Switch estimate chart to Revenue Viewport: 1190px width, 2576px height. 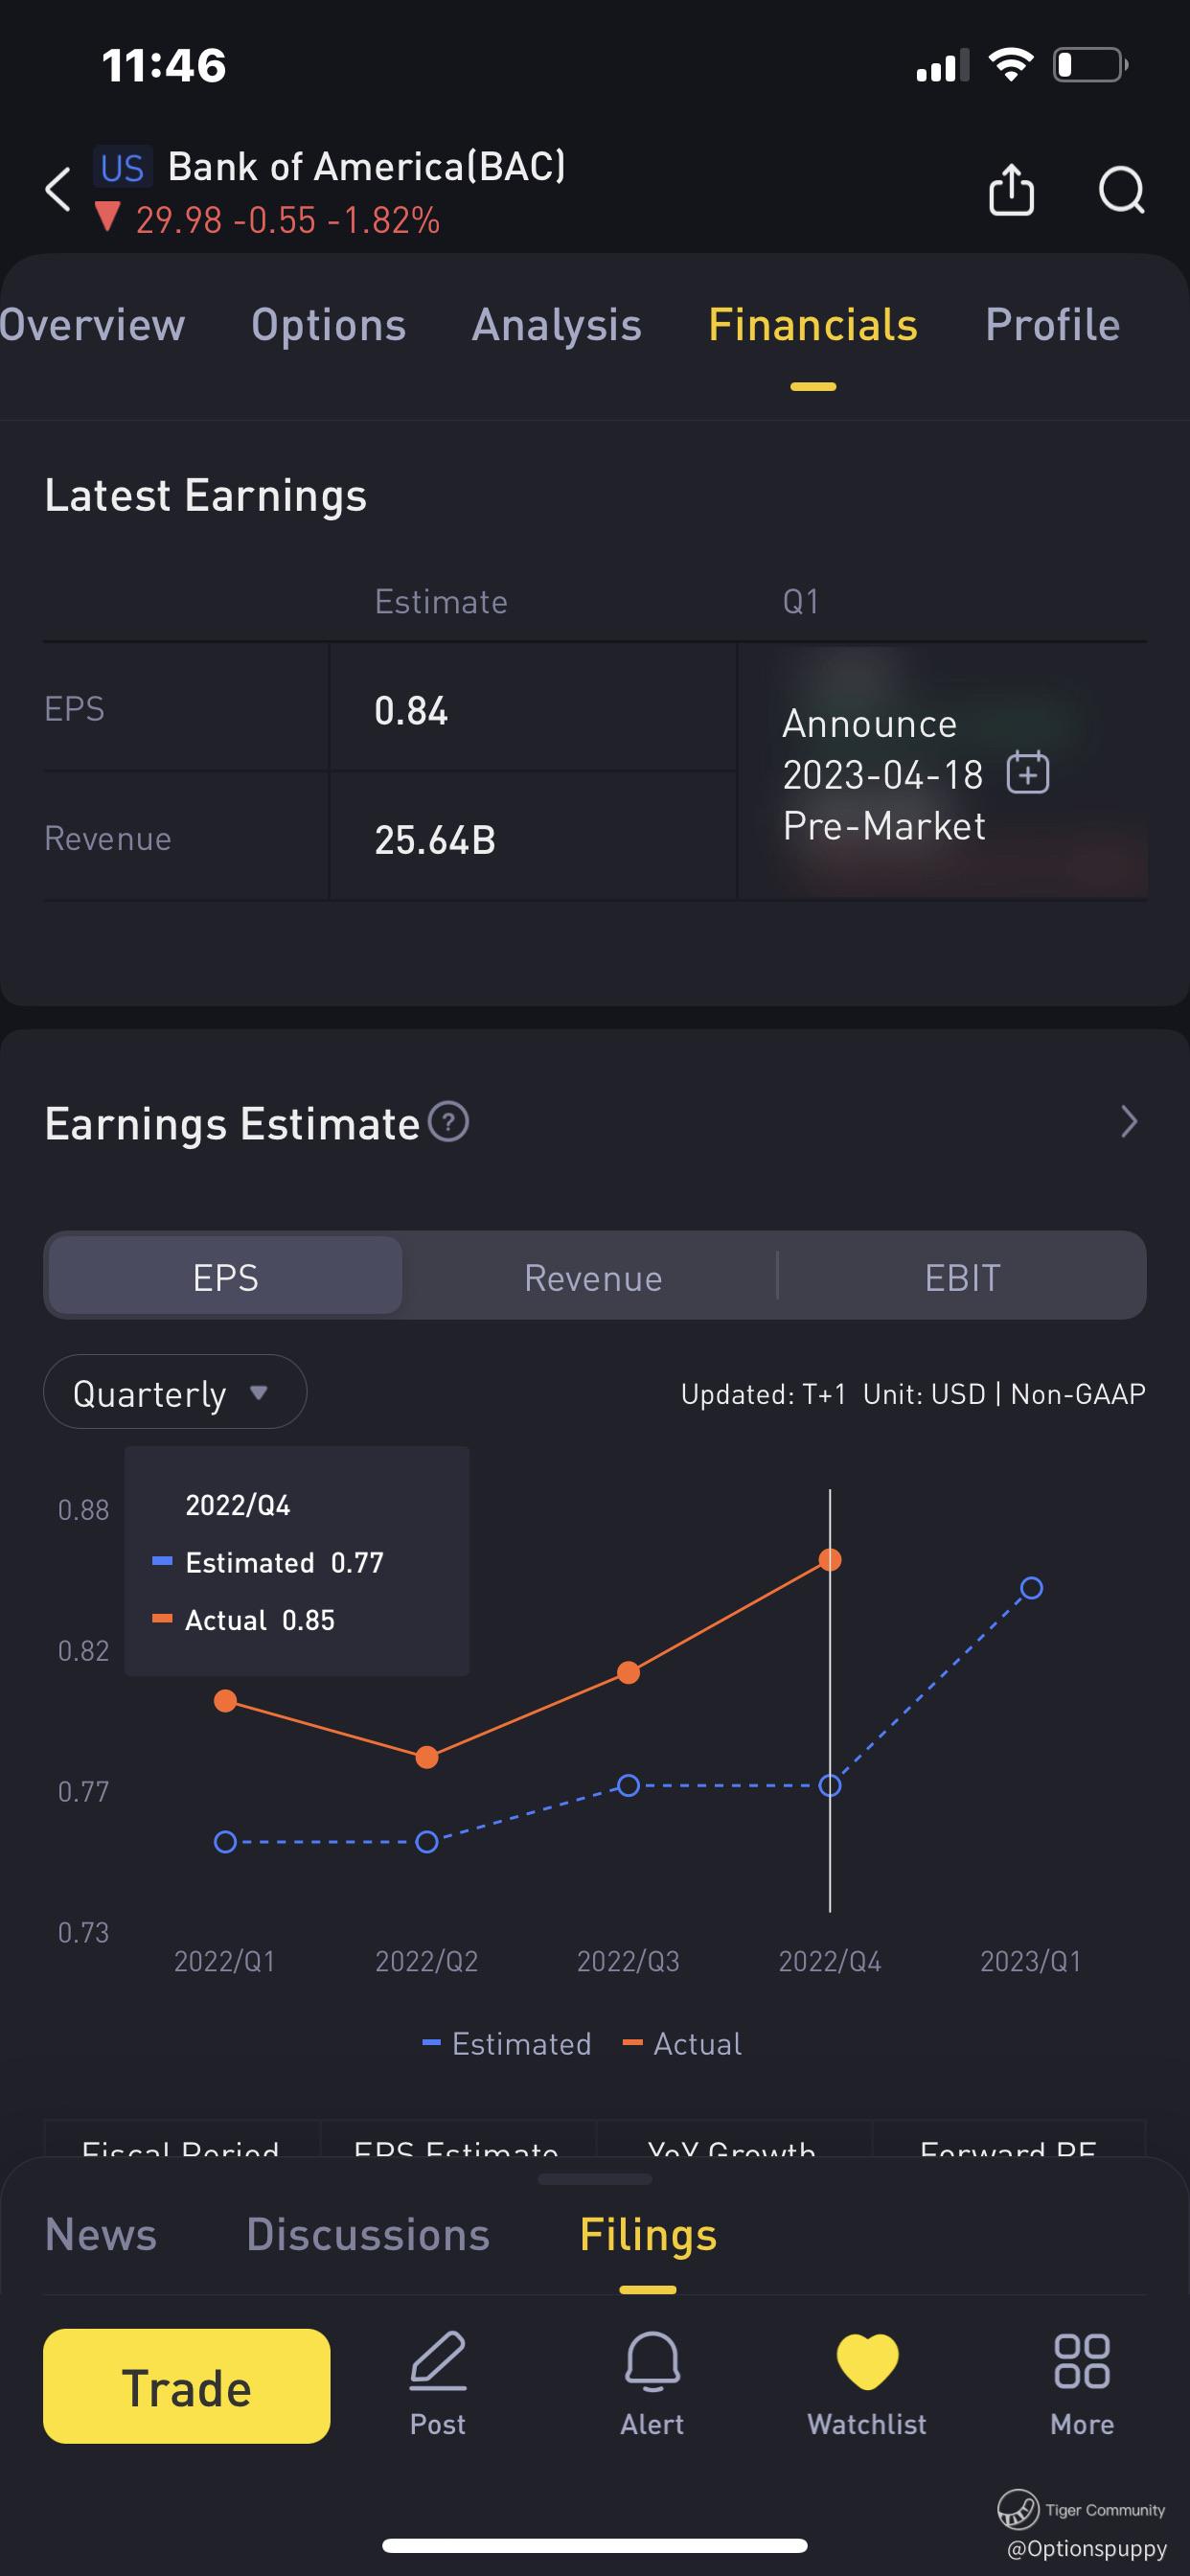[x=593, y=1276]
